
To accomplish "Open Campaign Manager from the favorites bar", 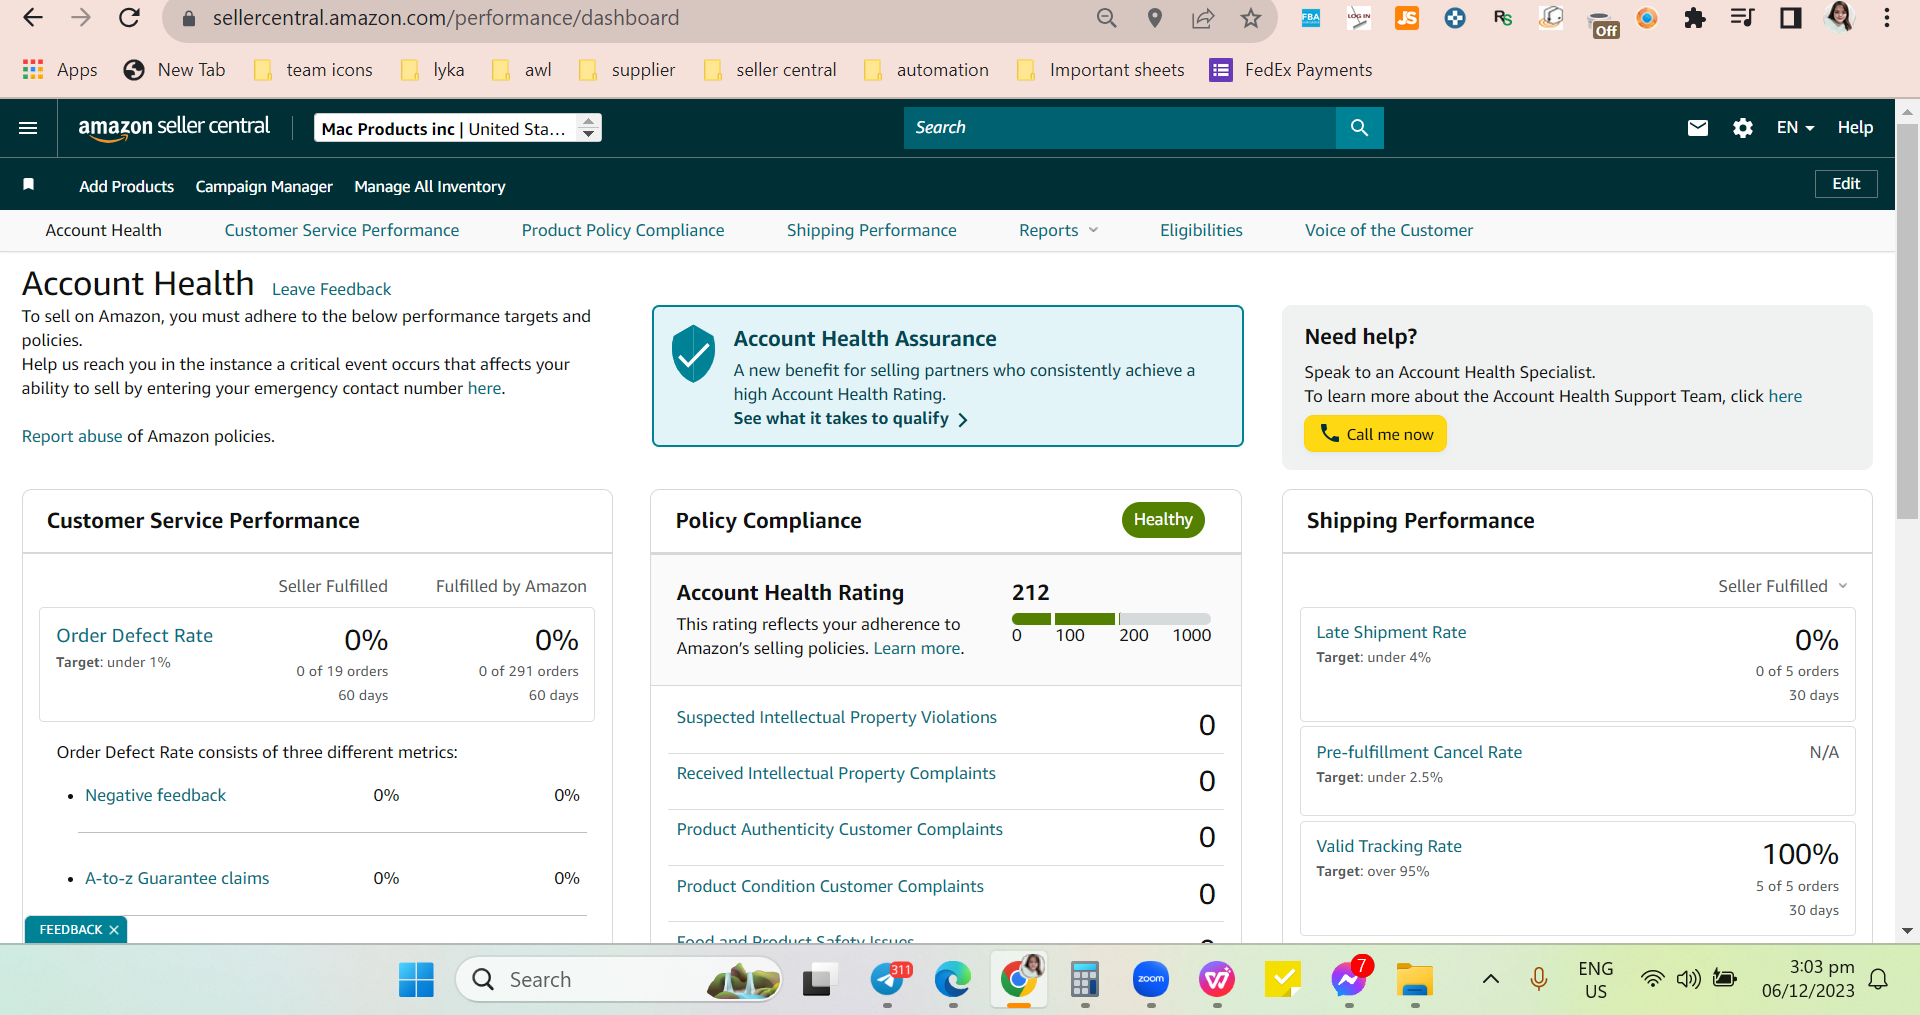I will pyautogui.click(x=264, y=186).
